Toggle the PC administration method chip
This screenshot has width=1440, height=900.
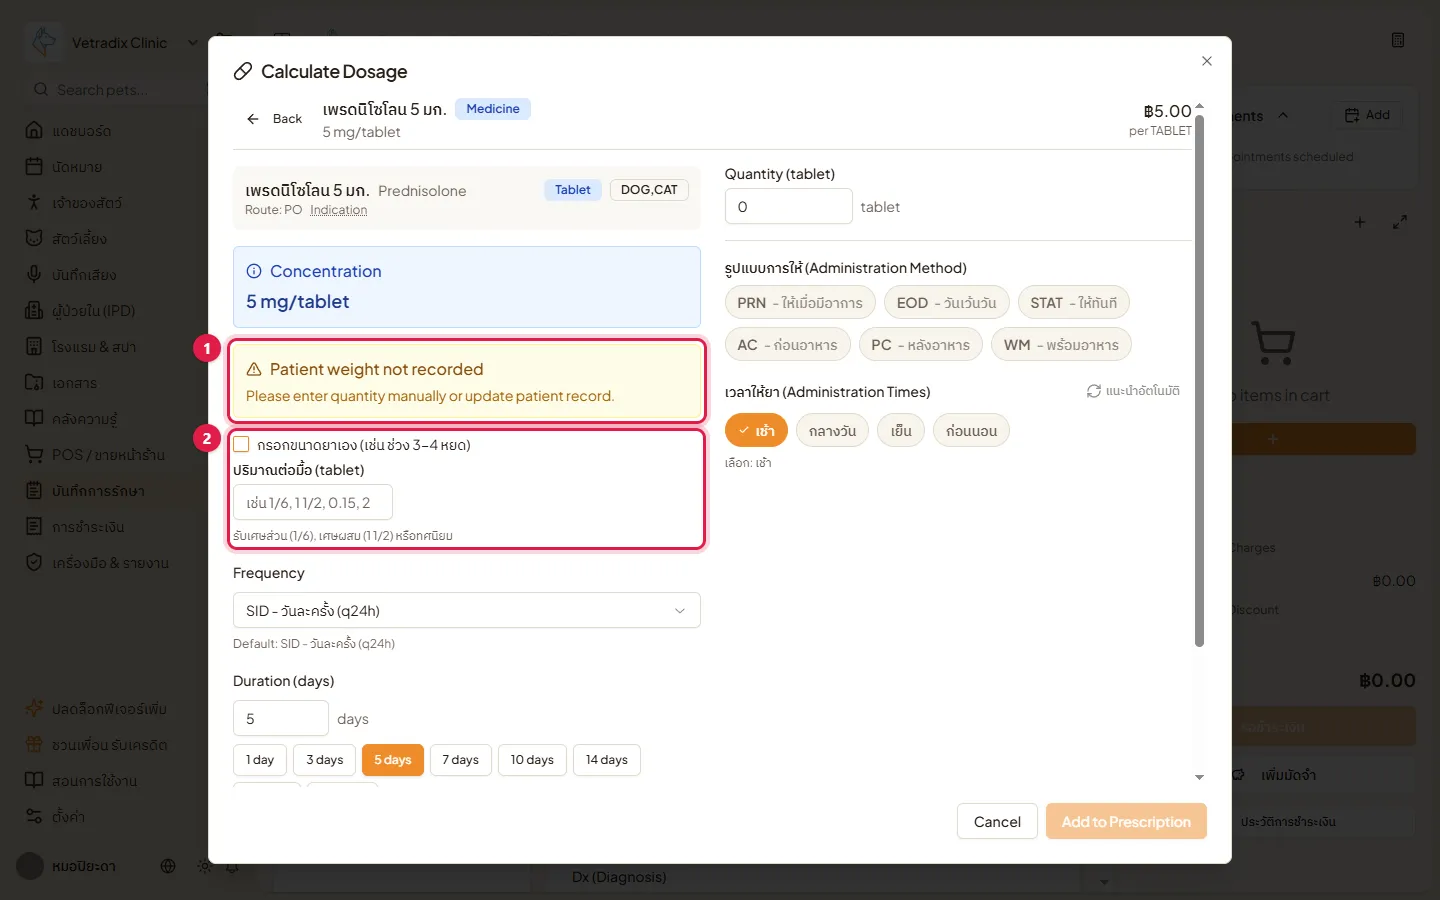(920, 345)
